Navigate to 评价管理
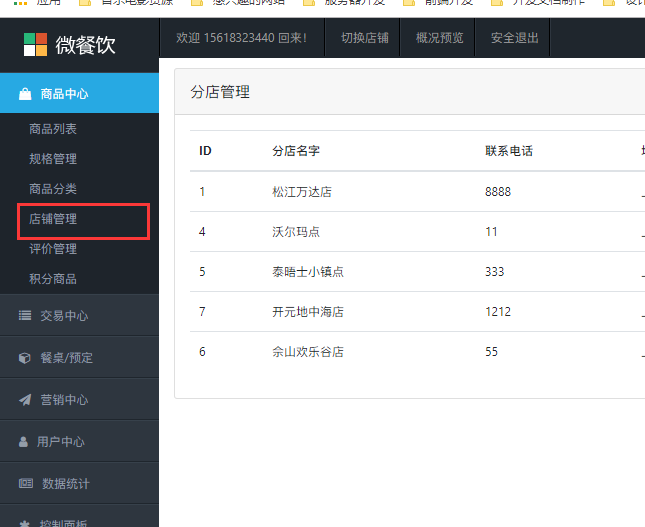The image size is (645, 527). [53, 249]
